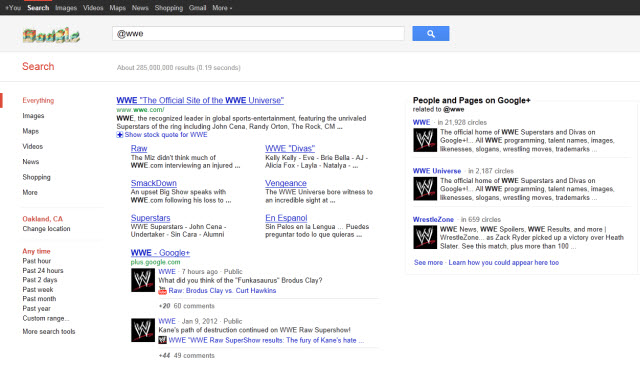Click Learn how you could appear here too
This screenshot has width=640, height=367.
(x=504, y=262)
